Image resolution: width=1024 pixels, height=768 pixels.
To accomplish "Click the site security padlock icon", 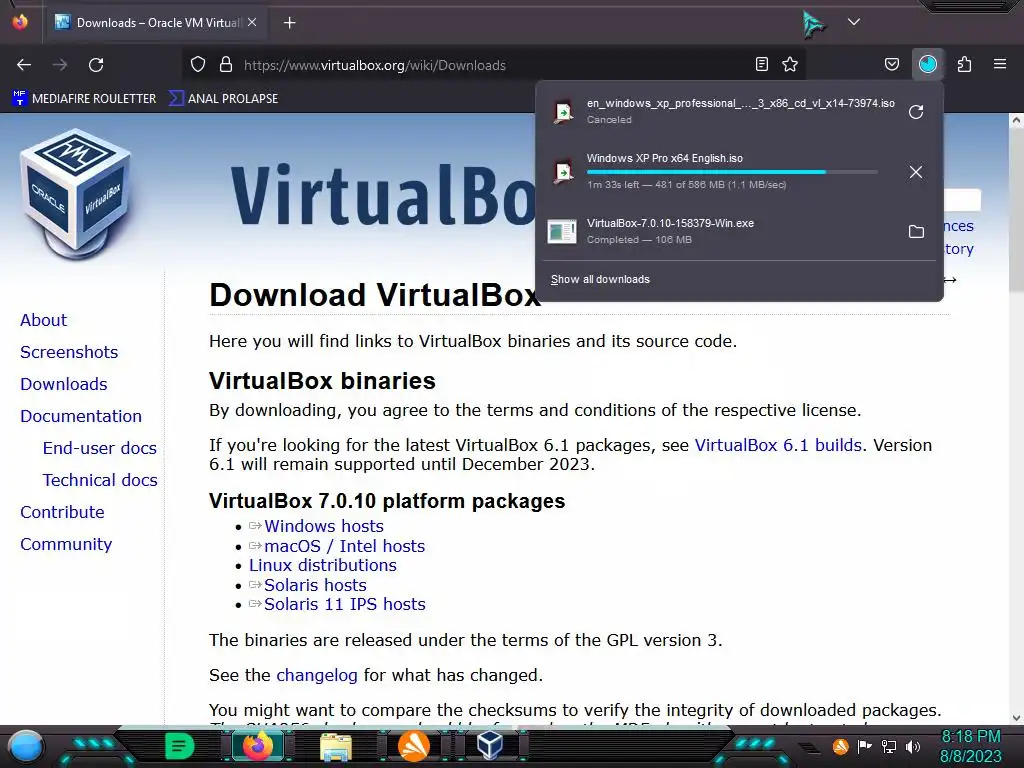I will point(226,65).
